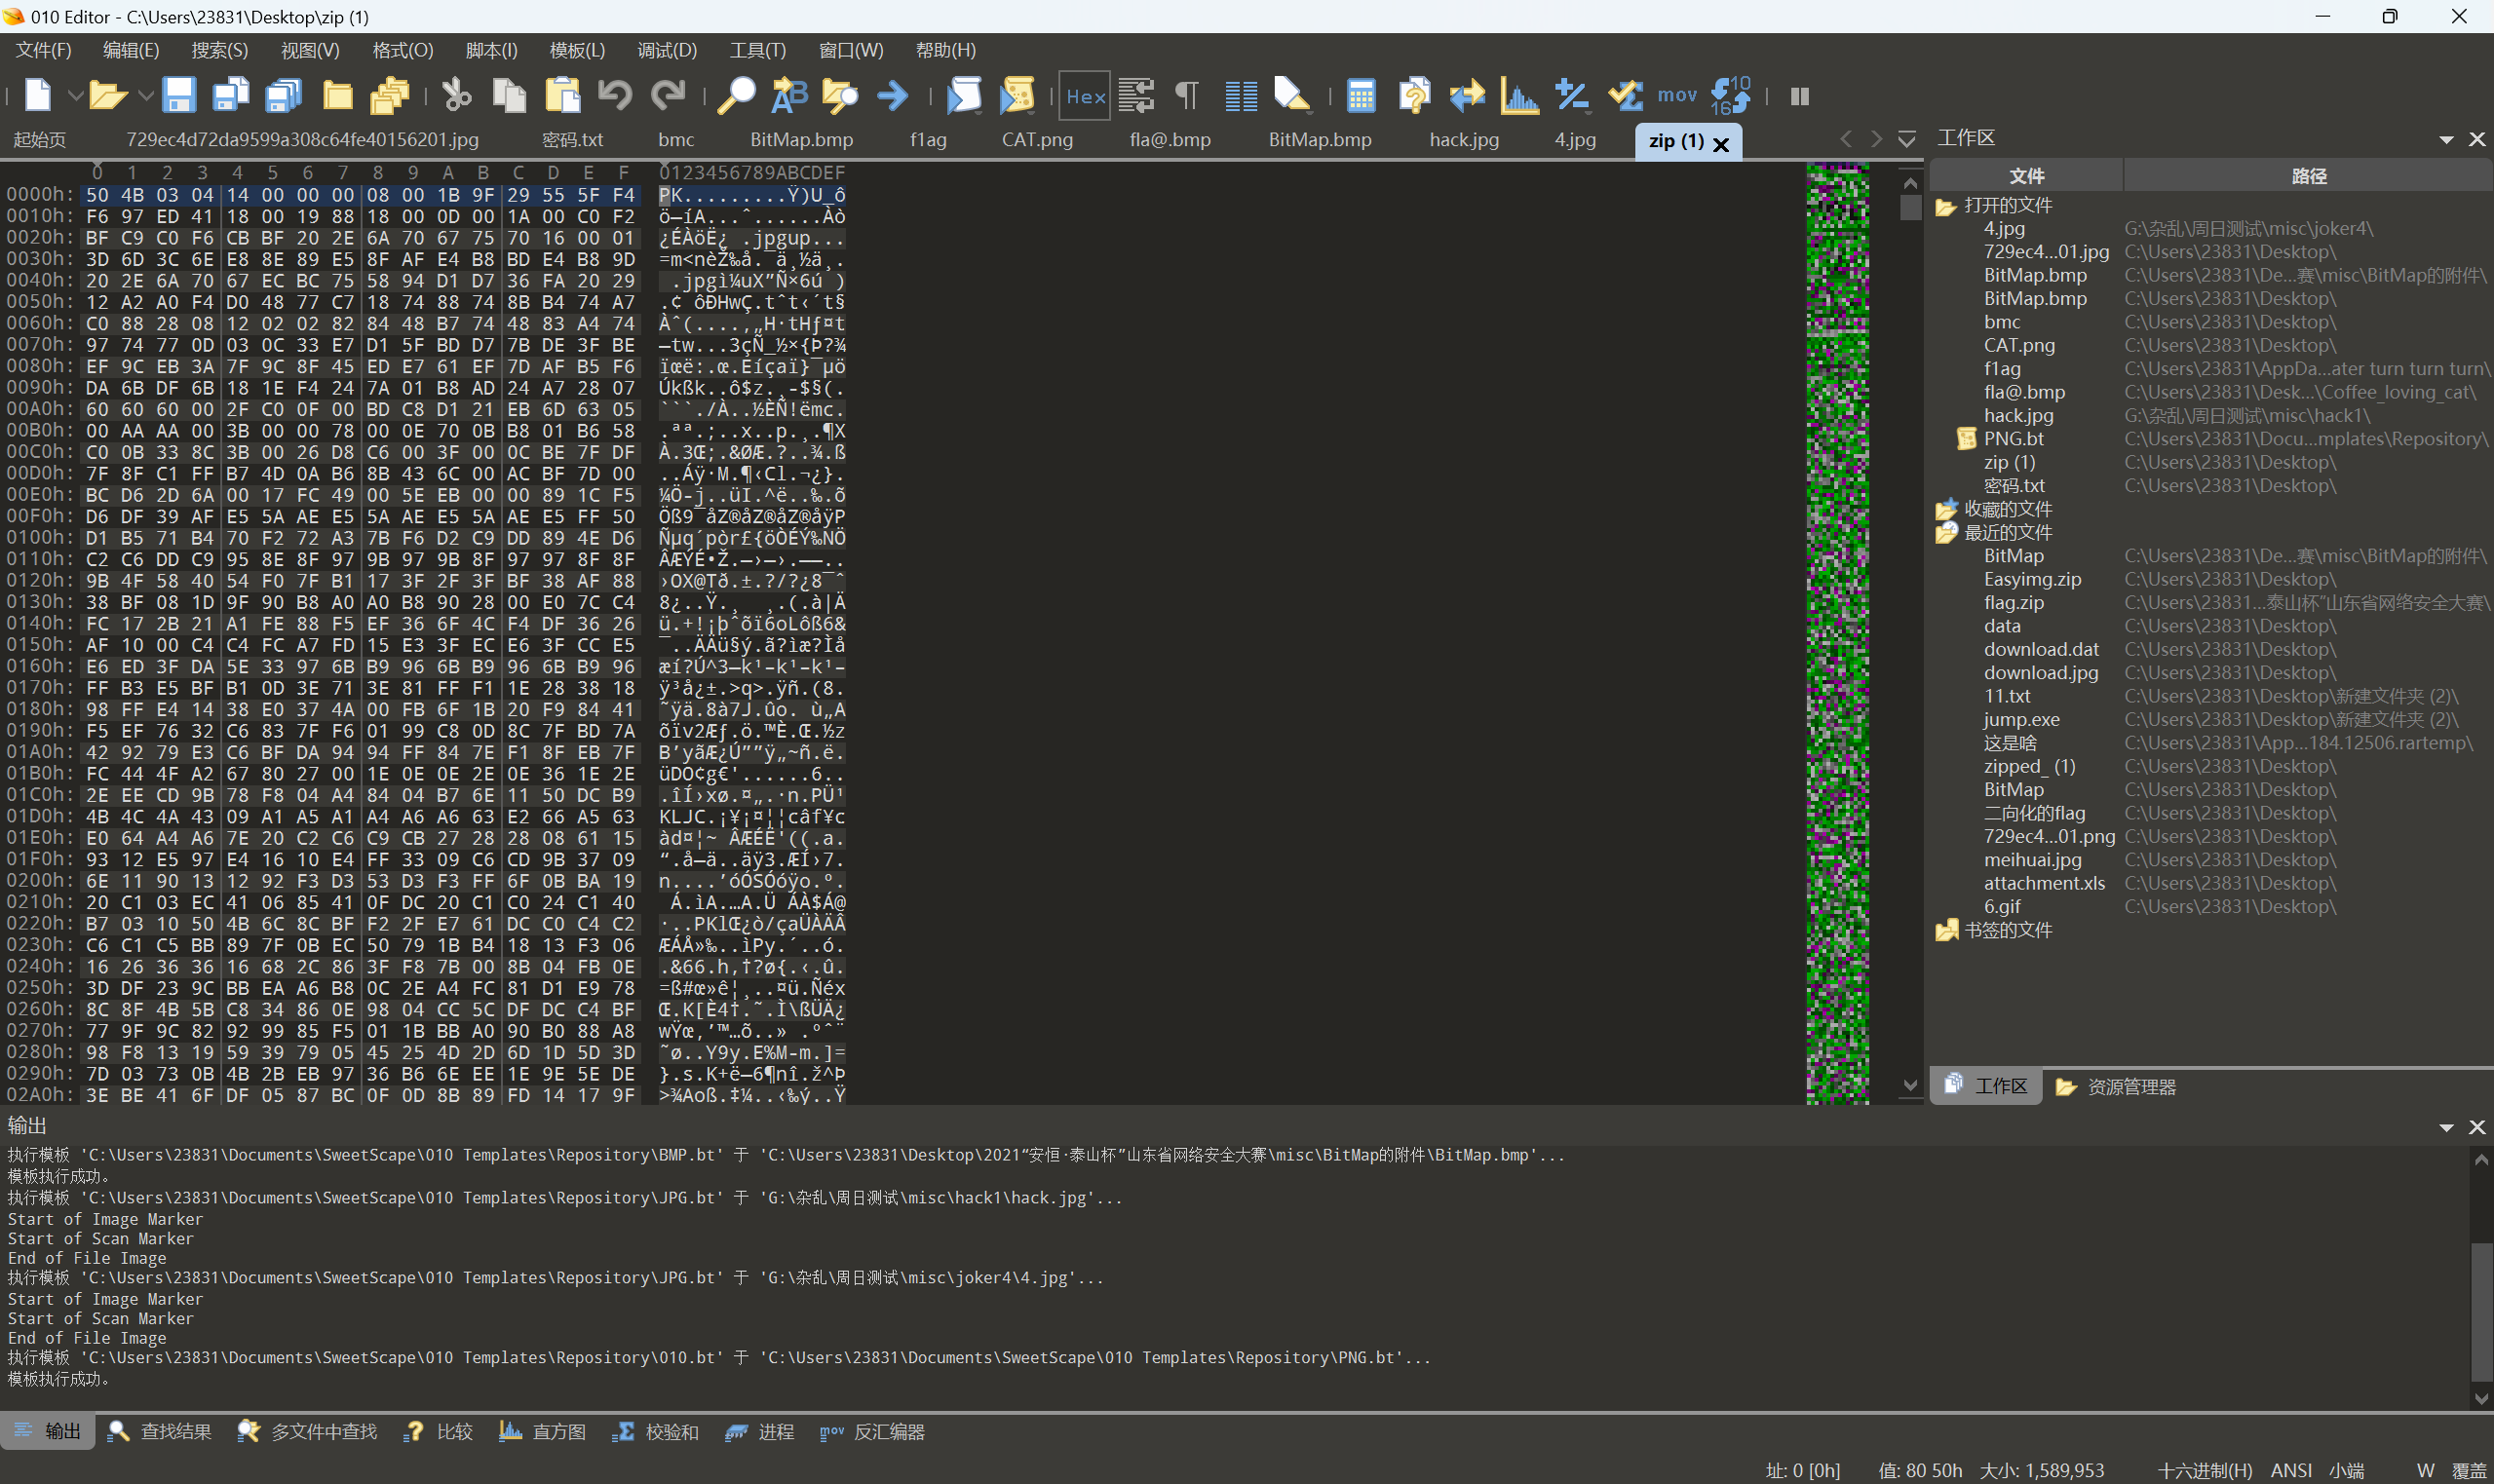
Task: Switch to the 资源管理器 tab
Action: 2116,1087
